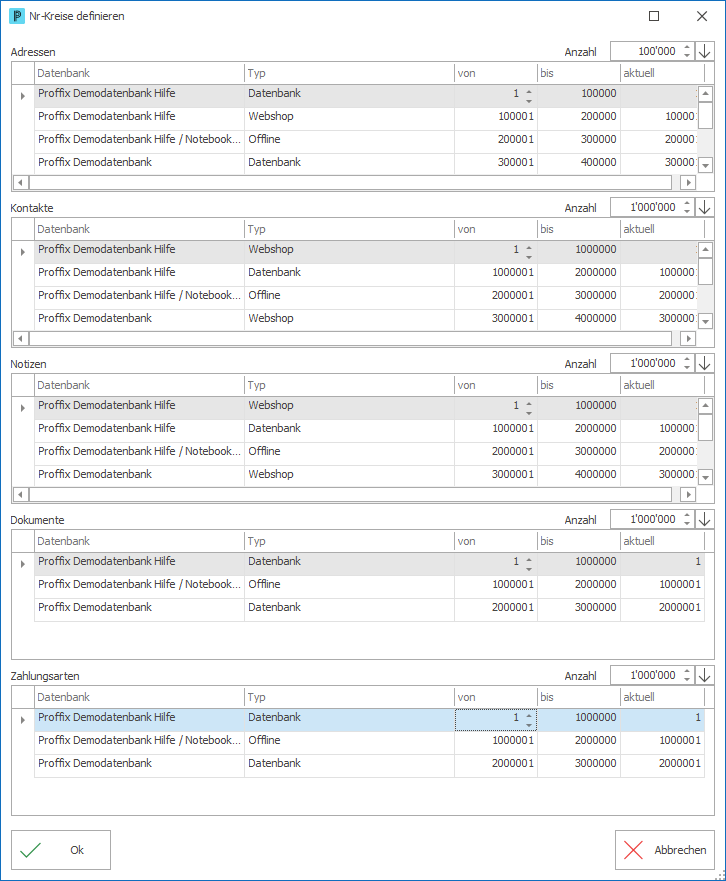Click the scroll right arrow in Adressen grid
This screenshot has width=726, height=881.
point(688,183)
